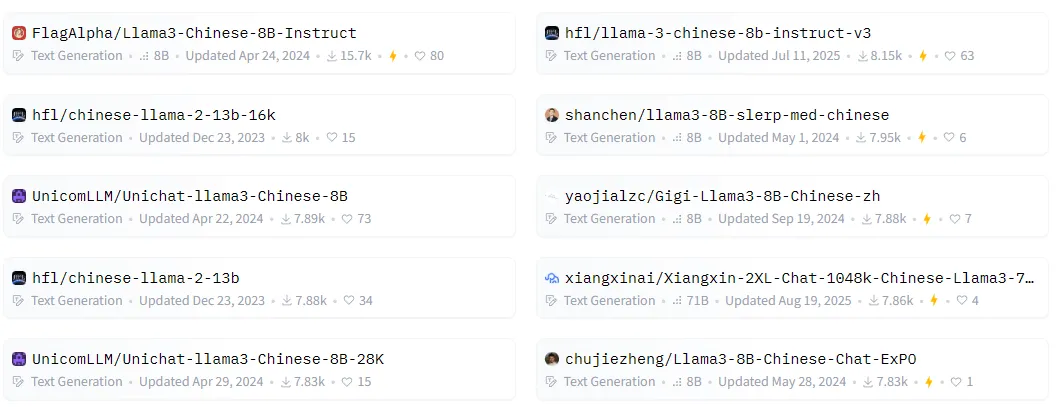Click the FlagAlpha organization avatar icon

(x=18, y=33)
